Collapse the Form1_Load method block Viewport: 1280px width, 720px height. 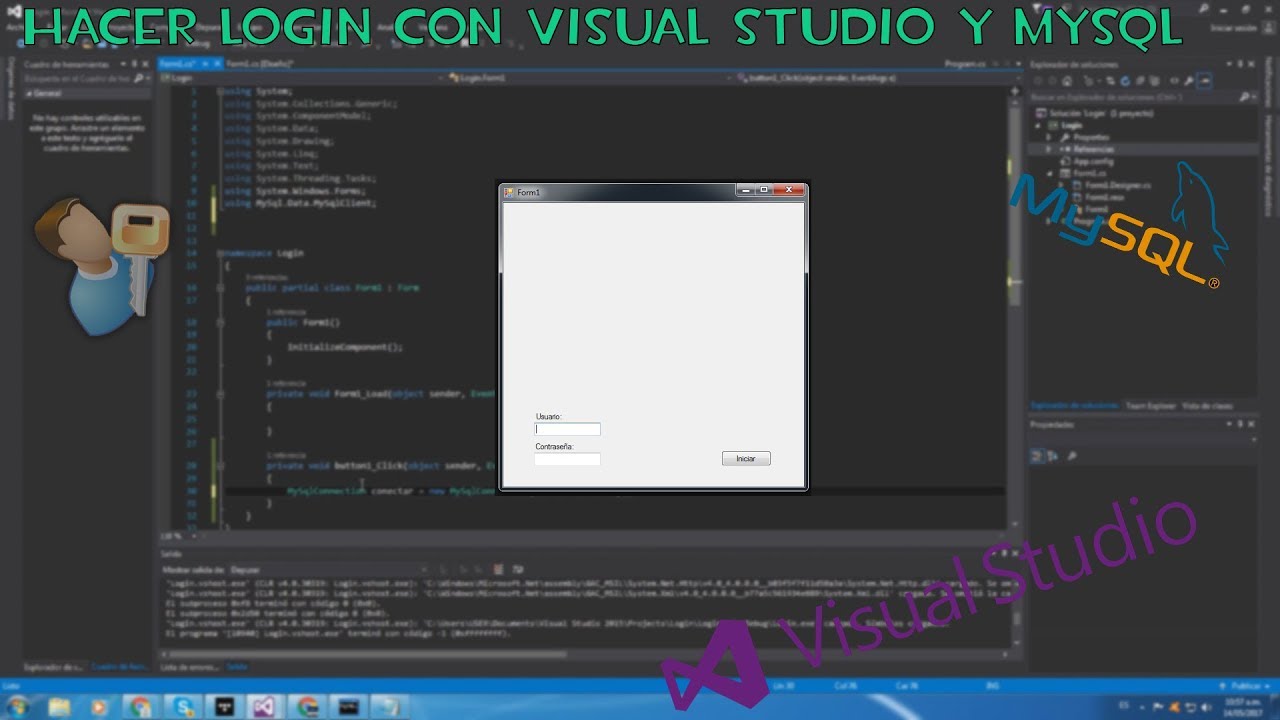pos(220,394)
